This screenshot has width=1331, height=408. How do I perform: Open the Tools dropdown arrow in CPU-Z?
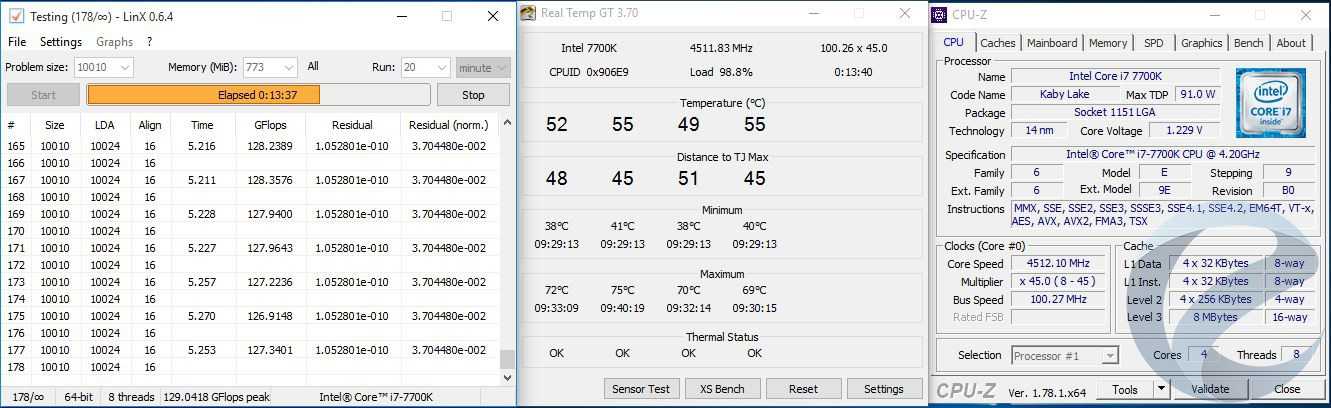(1161, 389)
